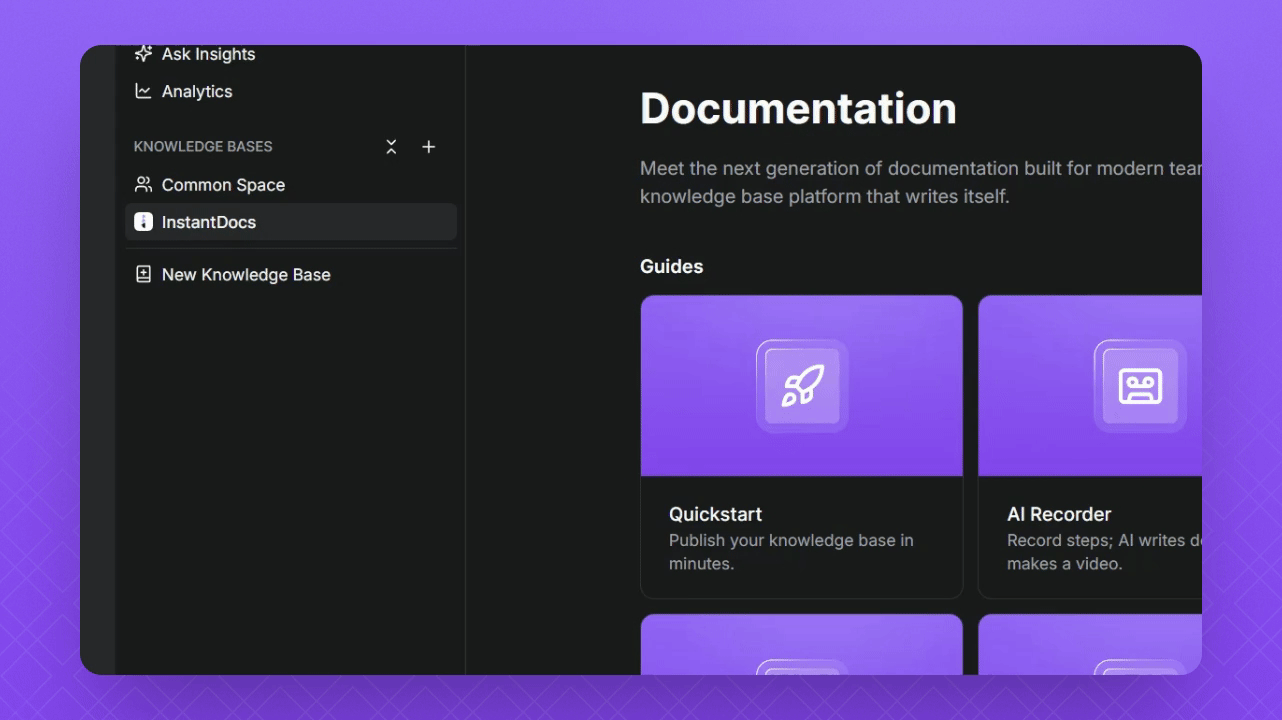This screenshot has height=720, width=1282.
Task: Click the Quickstart rocket icon
Action: coord(802,386)
